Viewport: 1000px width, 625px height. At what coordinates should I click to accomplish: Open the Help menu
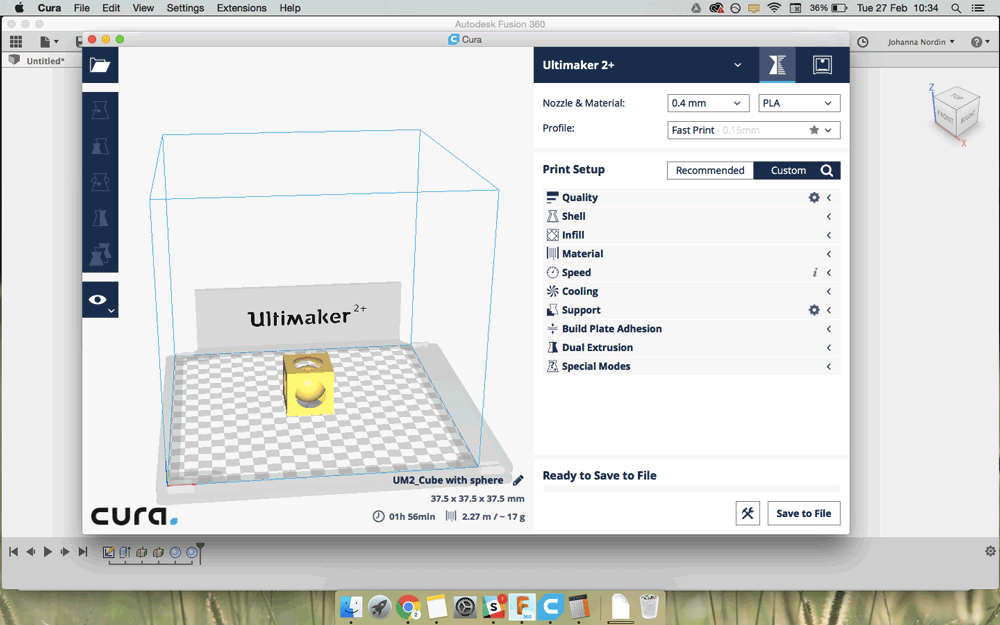290,8
